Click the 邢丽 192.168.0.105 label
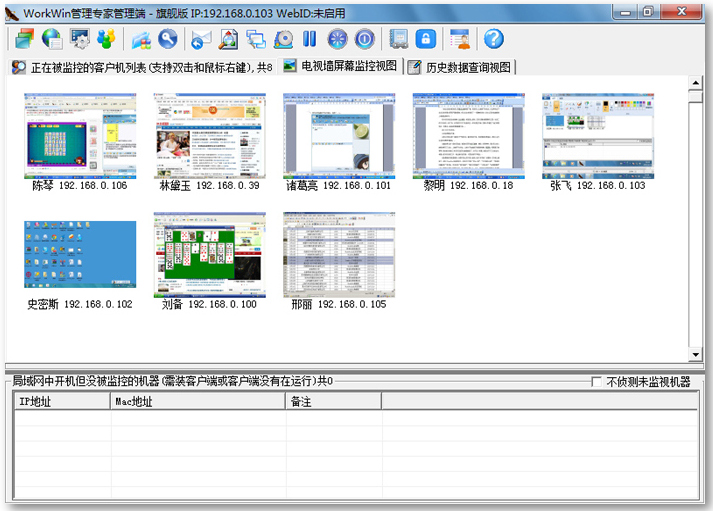Image resolution: width=713 pixels, height=511 pixels. pyautogui.click(x=339, y=304)
